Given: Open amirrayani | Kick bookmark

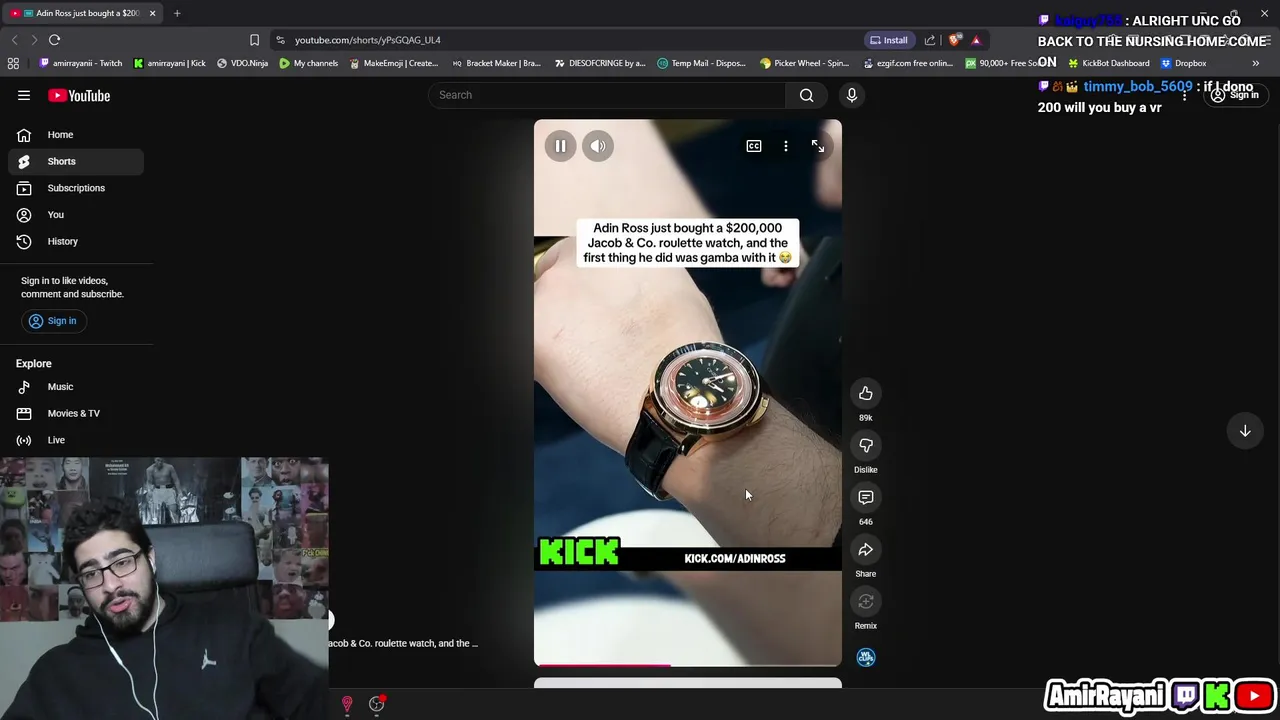Looking at the screenshot, I should [169, 63].
